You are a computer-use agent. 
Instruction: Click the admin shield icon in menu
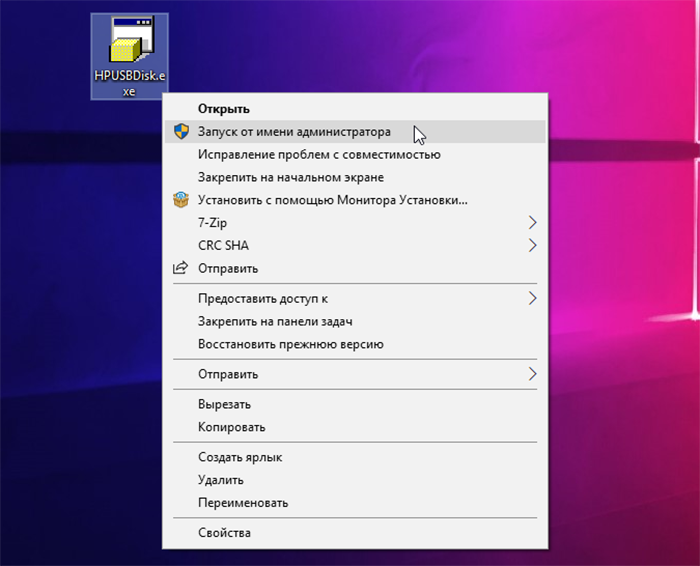tap(181, 132)
